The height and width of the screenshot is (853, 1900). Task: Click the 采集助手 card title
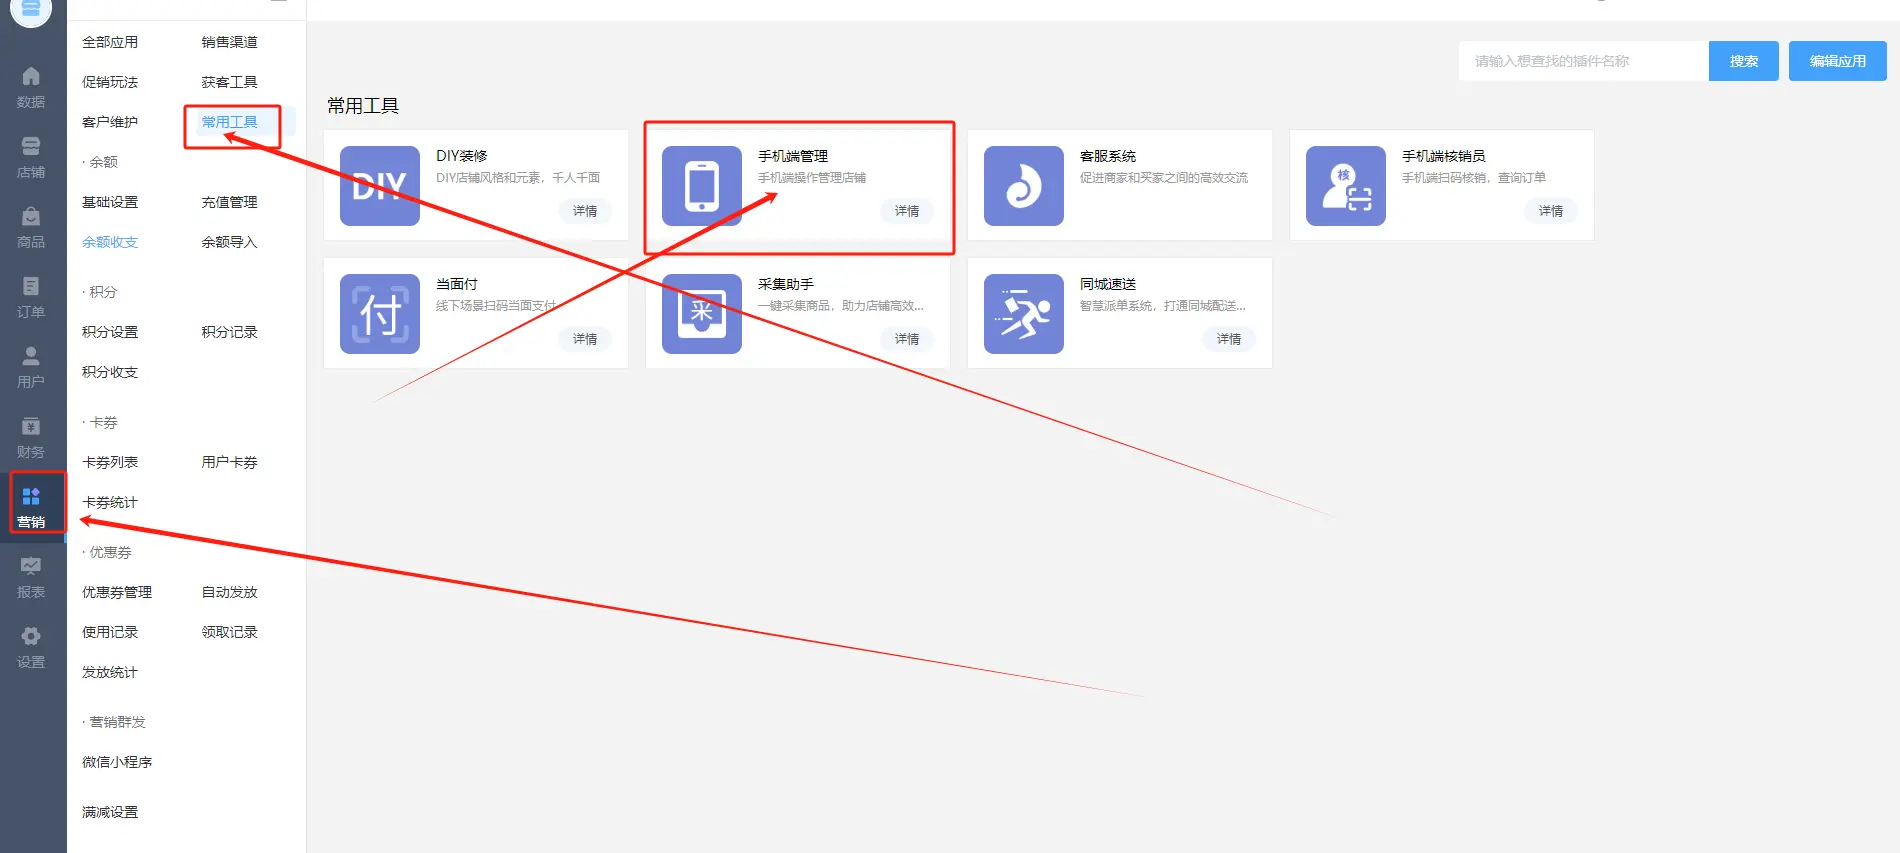786,284
